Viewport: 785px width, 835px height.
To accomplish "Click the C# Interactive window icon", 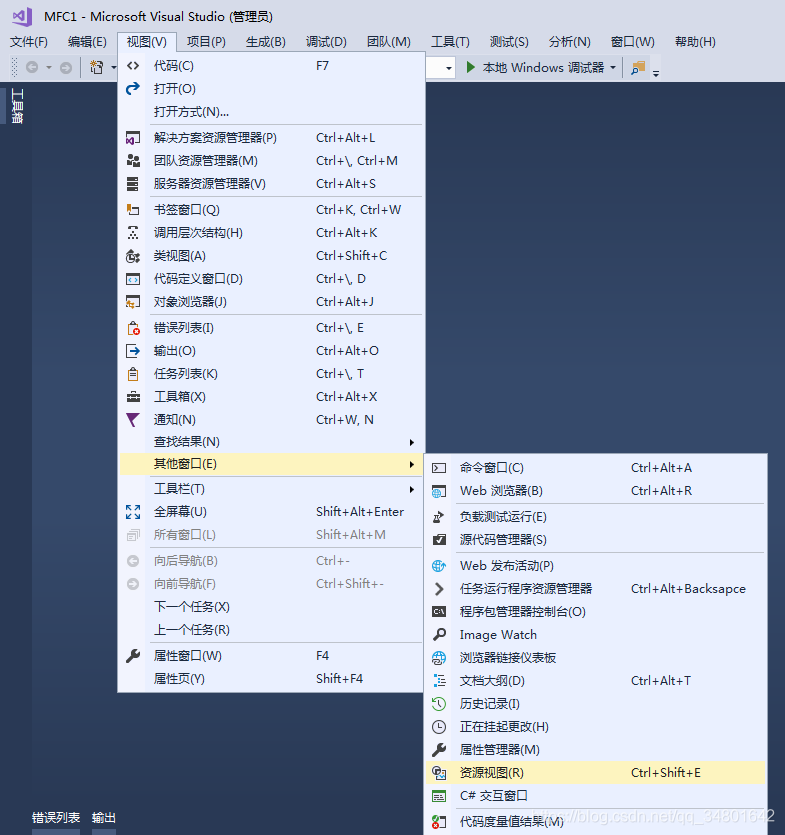I will coord(439,796).
